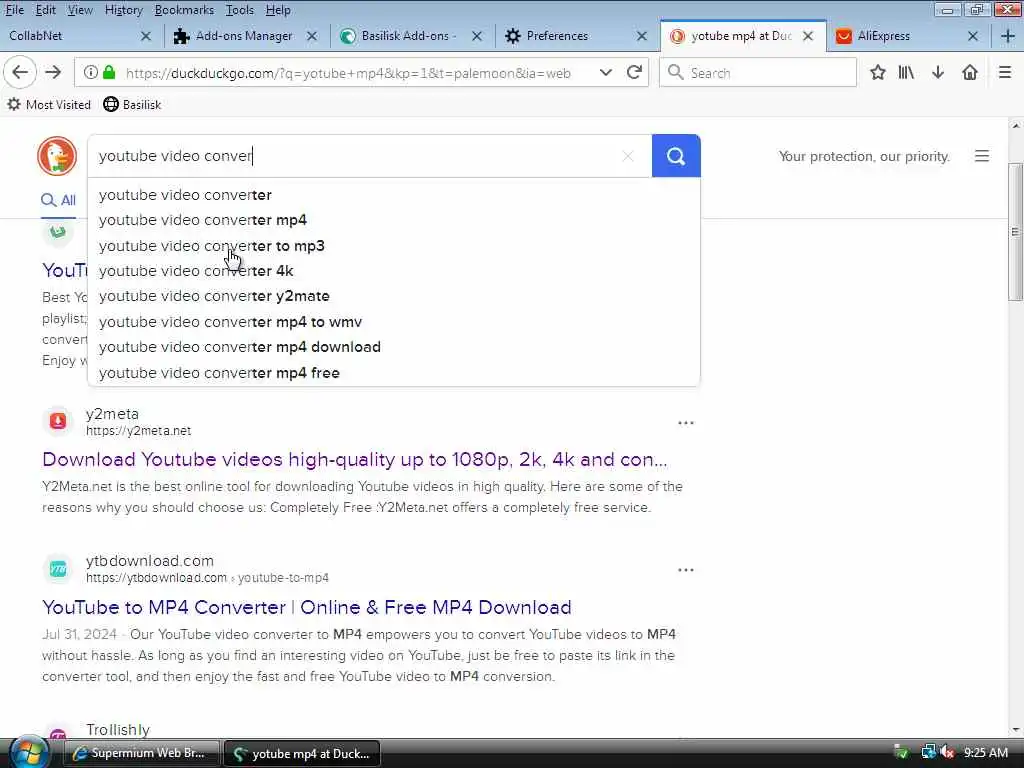This screenshot has width=1024, height=768.
Task: Open the Tools menu
Action: tap(240, 10)
